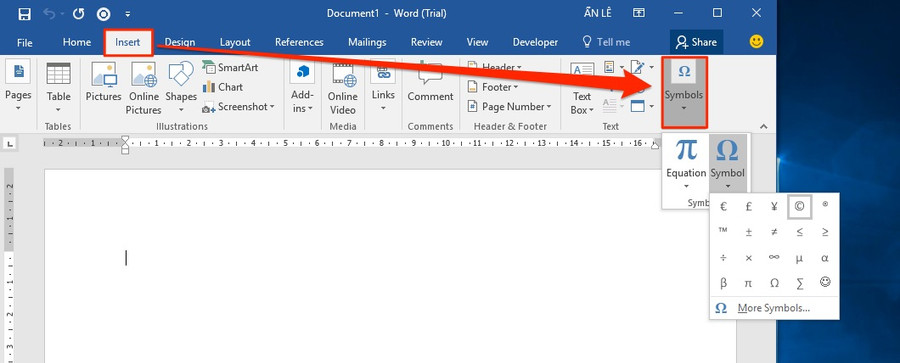Image resolution: width=900 pixels, height=363 pixels.
Task: Click the circle Touch/Mouse mode icon
Action: (x=103, y=13)
